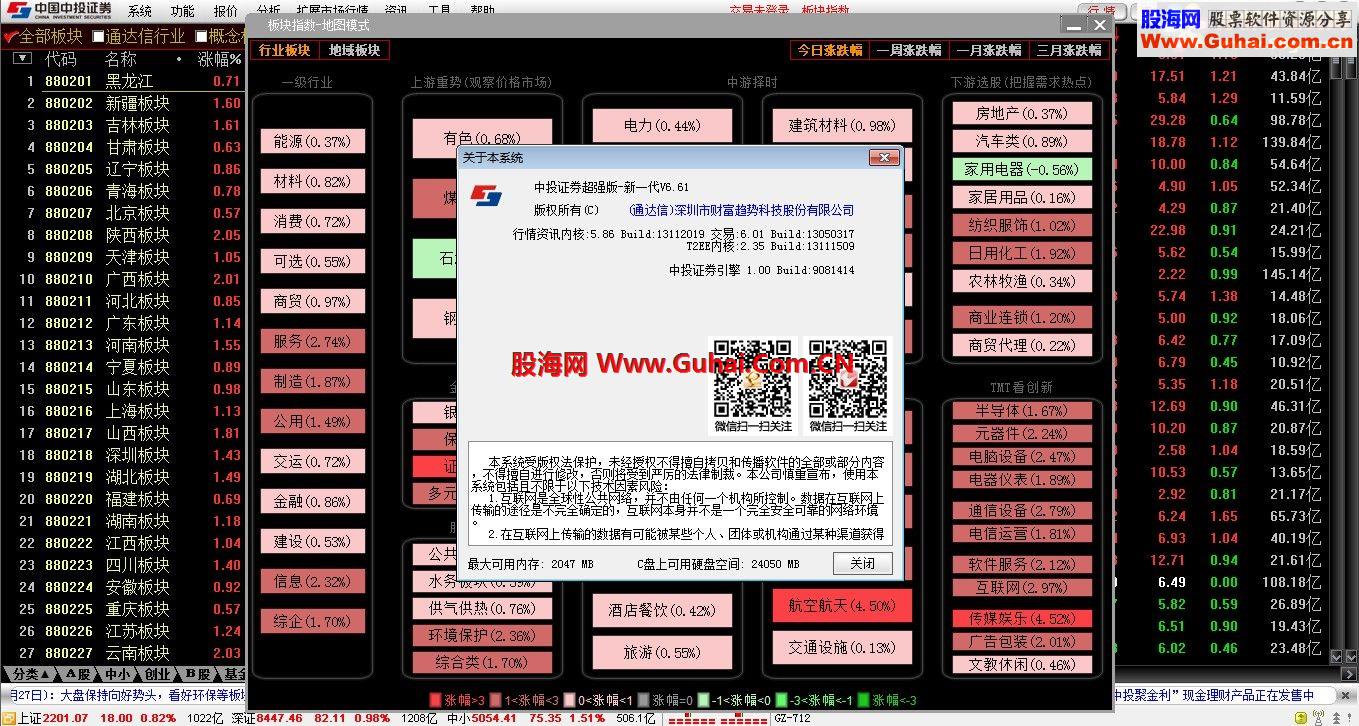1359x726 pixels.
Task: Open the 系统 menu
Action: click(x=140, y=11)
